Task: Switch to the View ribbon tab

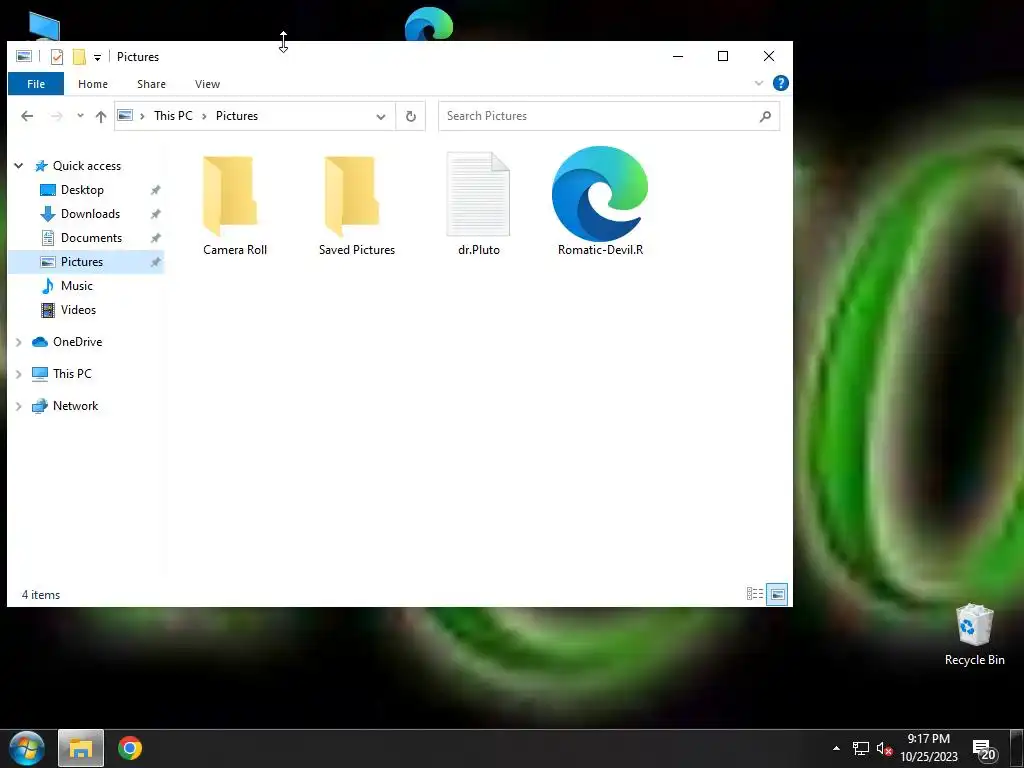Action: (207, 84)
